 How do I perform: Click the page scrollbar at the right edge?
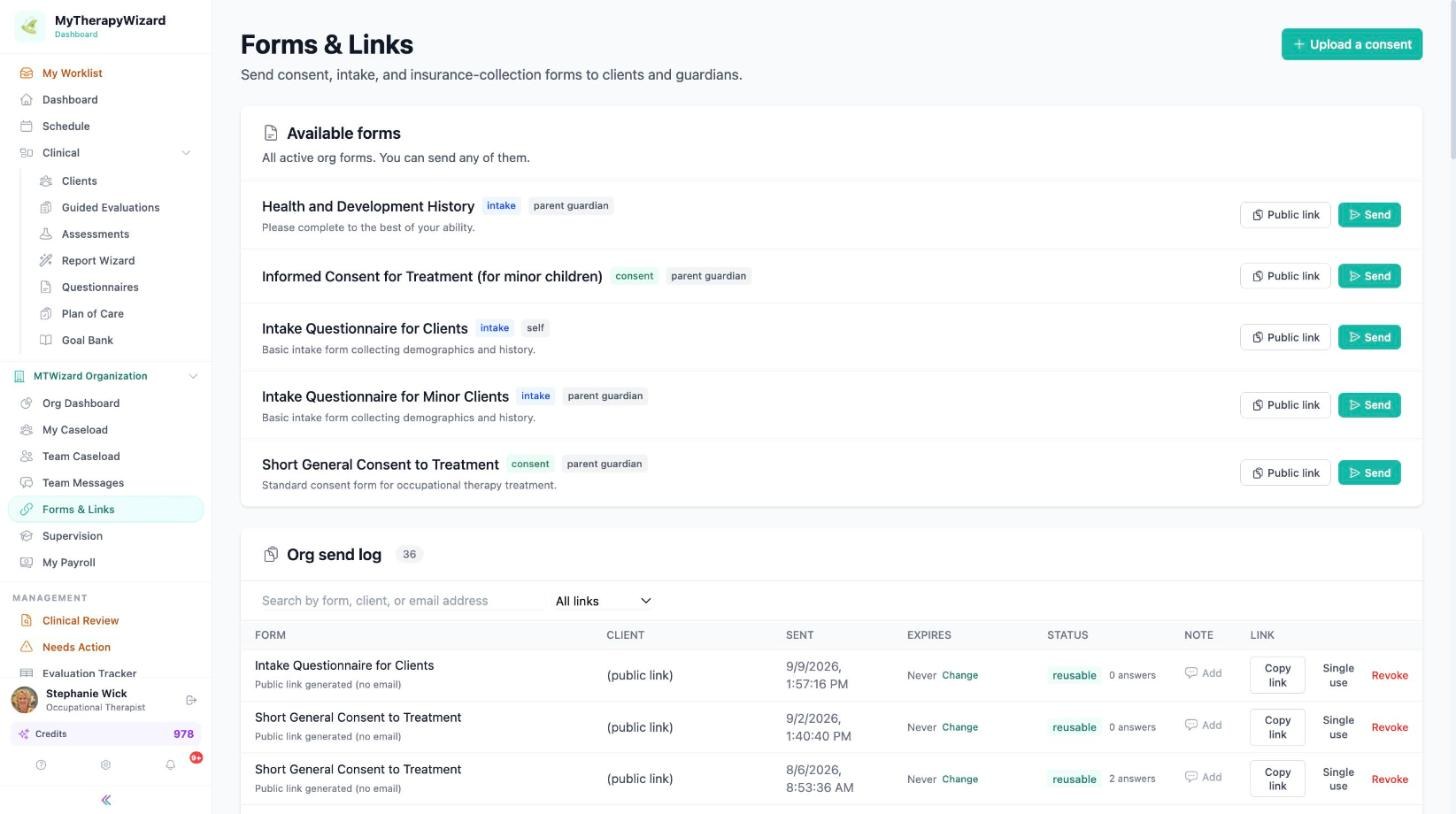[1451, 80]
